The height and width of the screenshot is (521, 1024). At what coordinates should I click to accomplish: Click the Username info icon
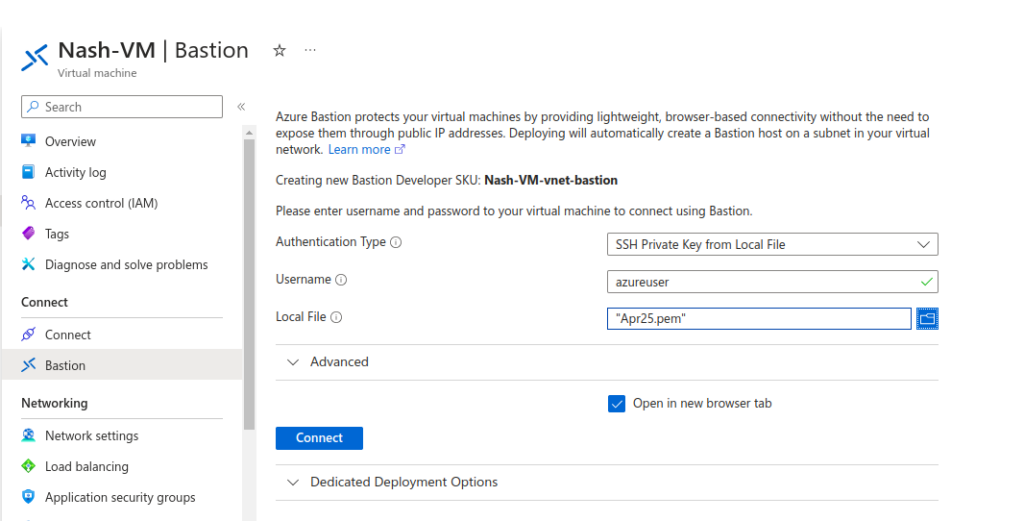coord(342,281)
